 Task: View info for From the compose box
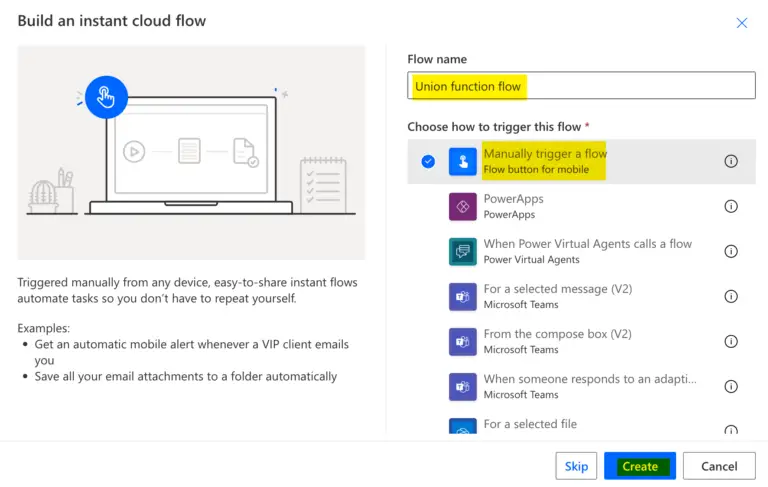tap(731, 341)
